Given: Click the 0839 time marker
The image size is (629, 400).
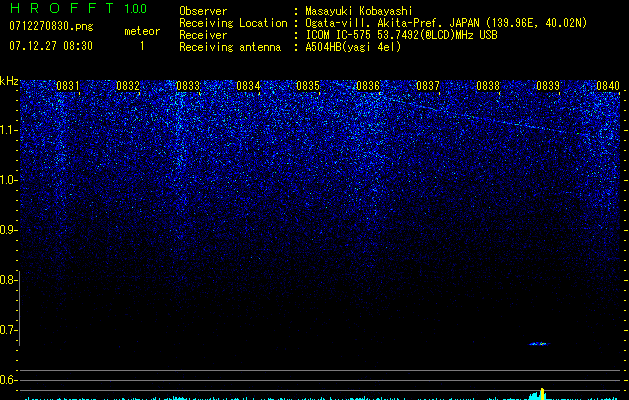Looking at the screenshot, I should coord(548,86).
